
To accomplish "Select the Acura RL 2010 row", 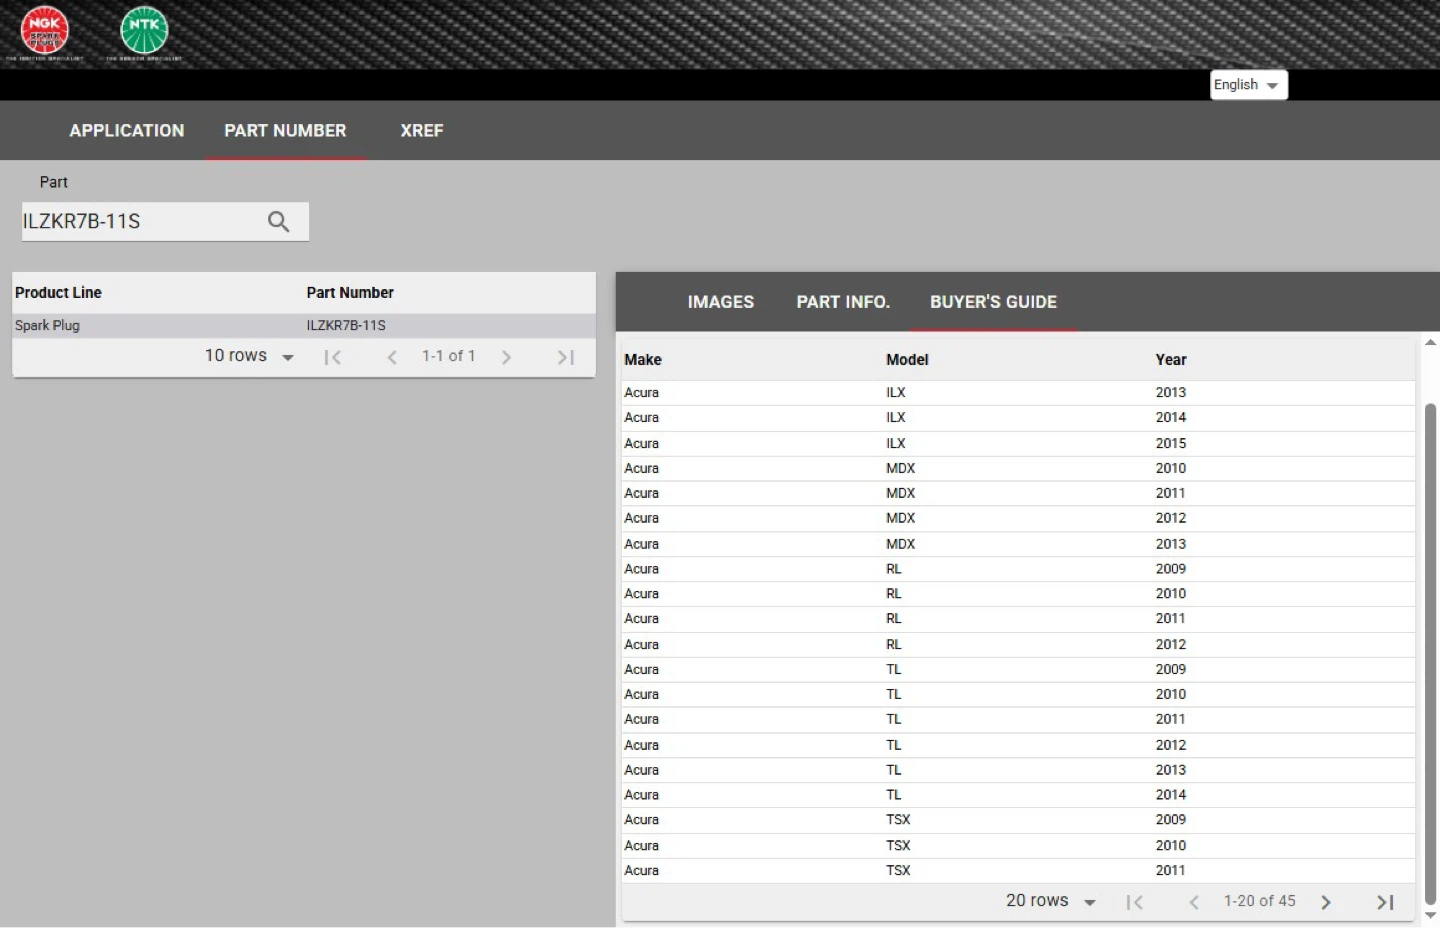I will pyautogui.click(x=1018, y=594).
